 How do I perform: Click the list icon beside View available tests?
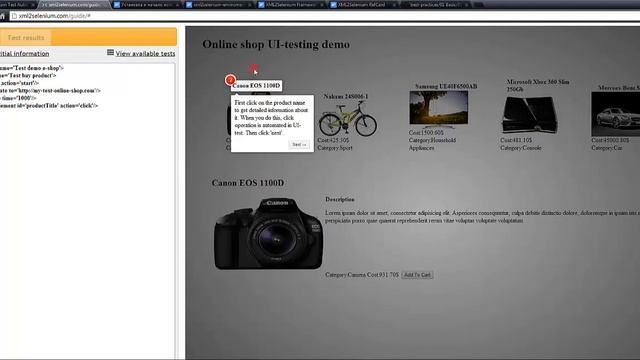(110, 52)
